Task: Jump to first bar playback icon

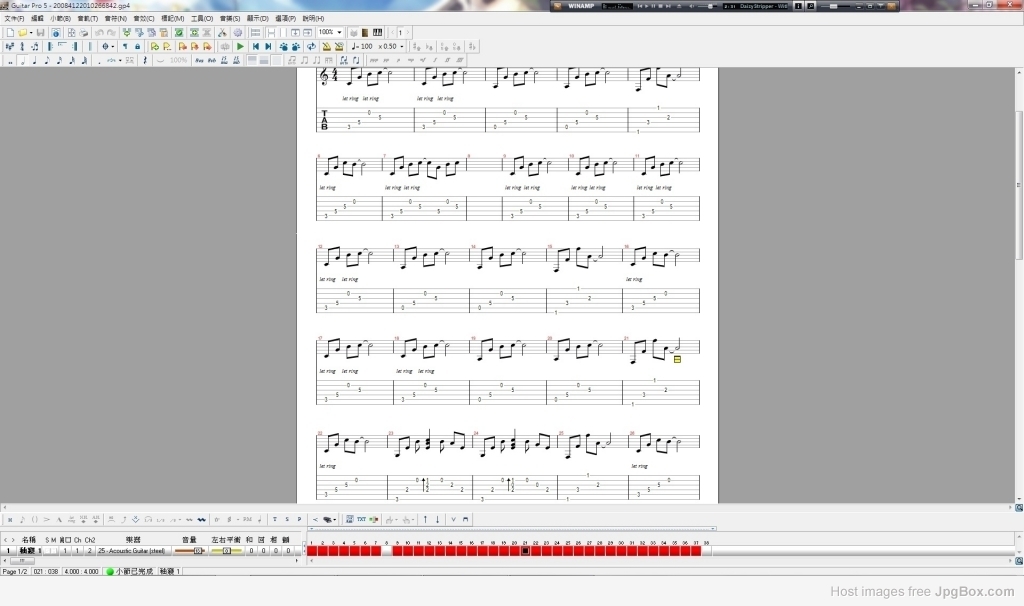Action: coord(255,47)
